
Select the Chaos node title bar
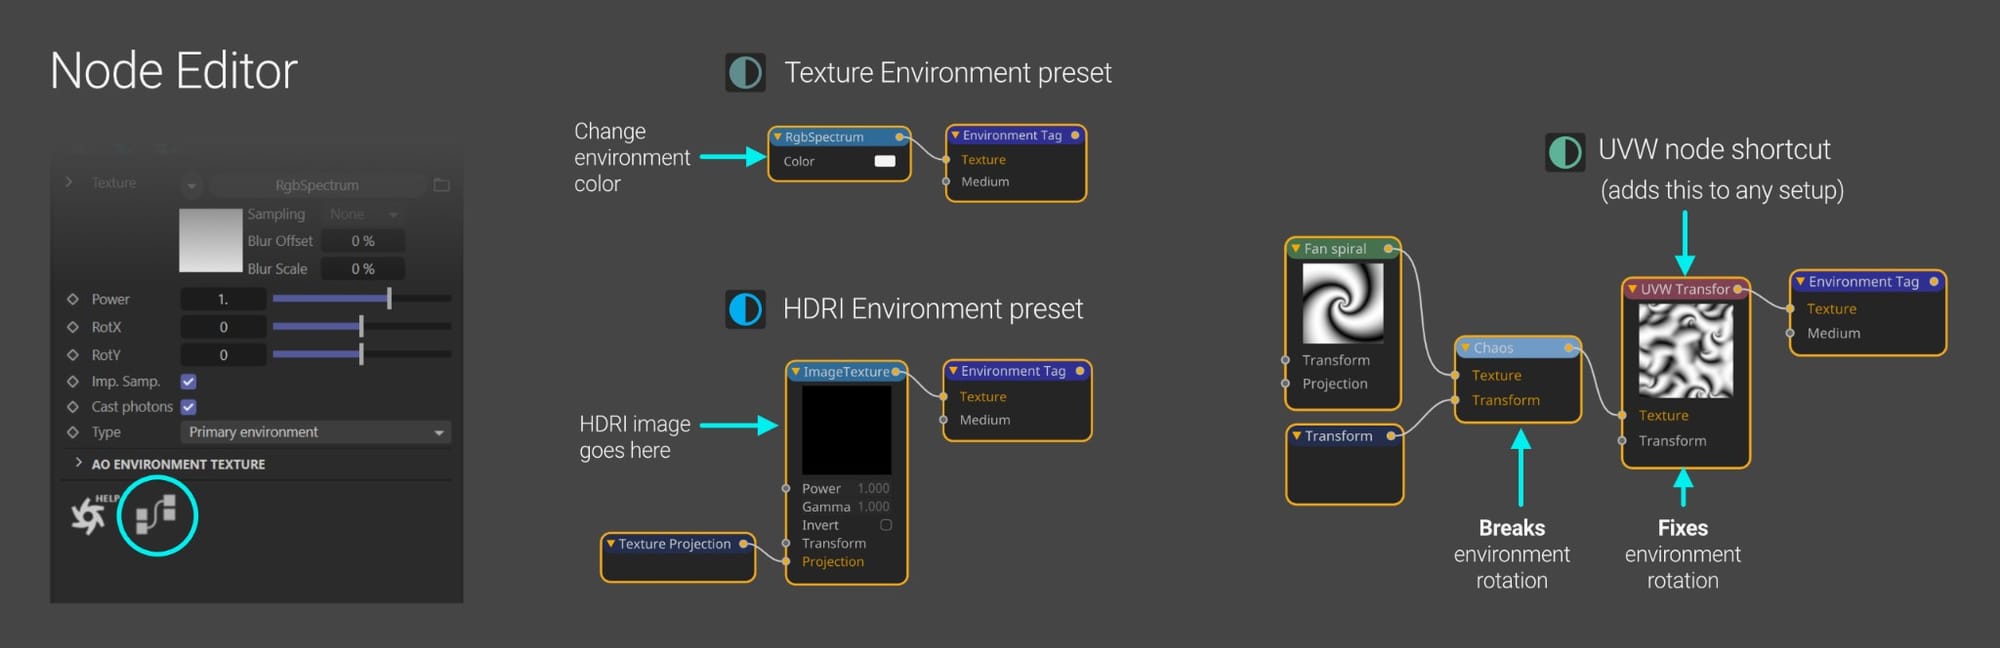pyautogui.click(x=1517, y=348)
